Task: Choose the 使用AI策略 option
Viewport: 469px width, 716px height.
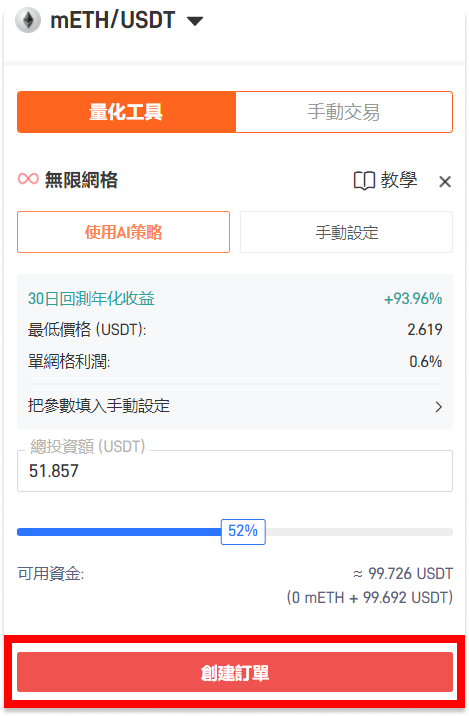Action: (x=123, y=232)
